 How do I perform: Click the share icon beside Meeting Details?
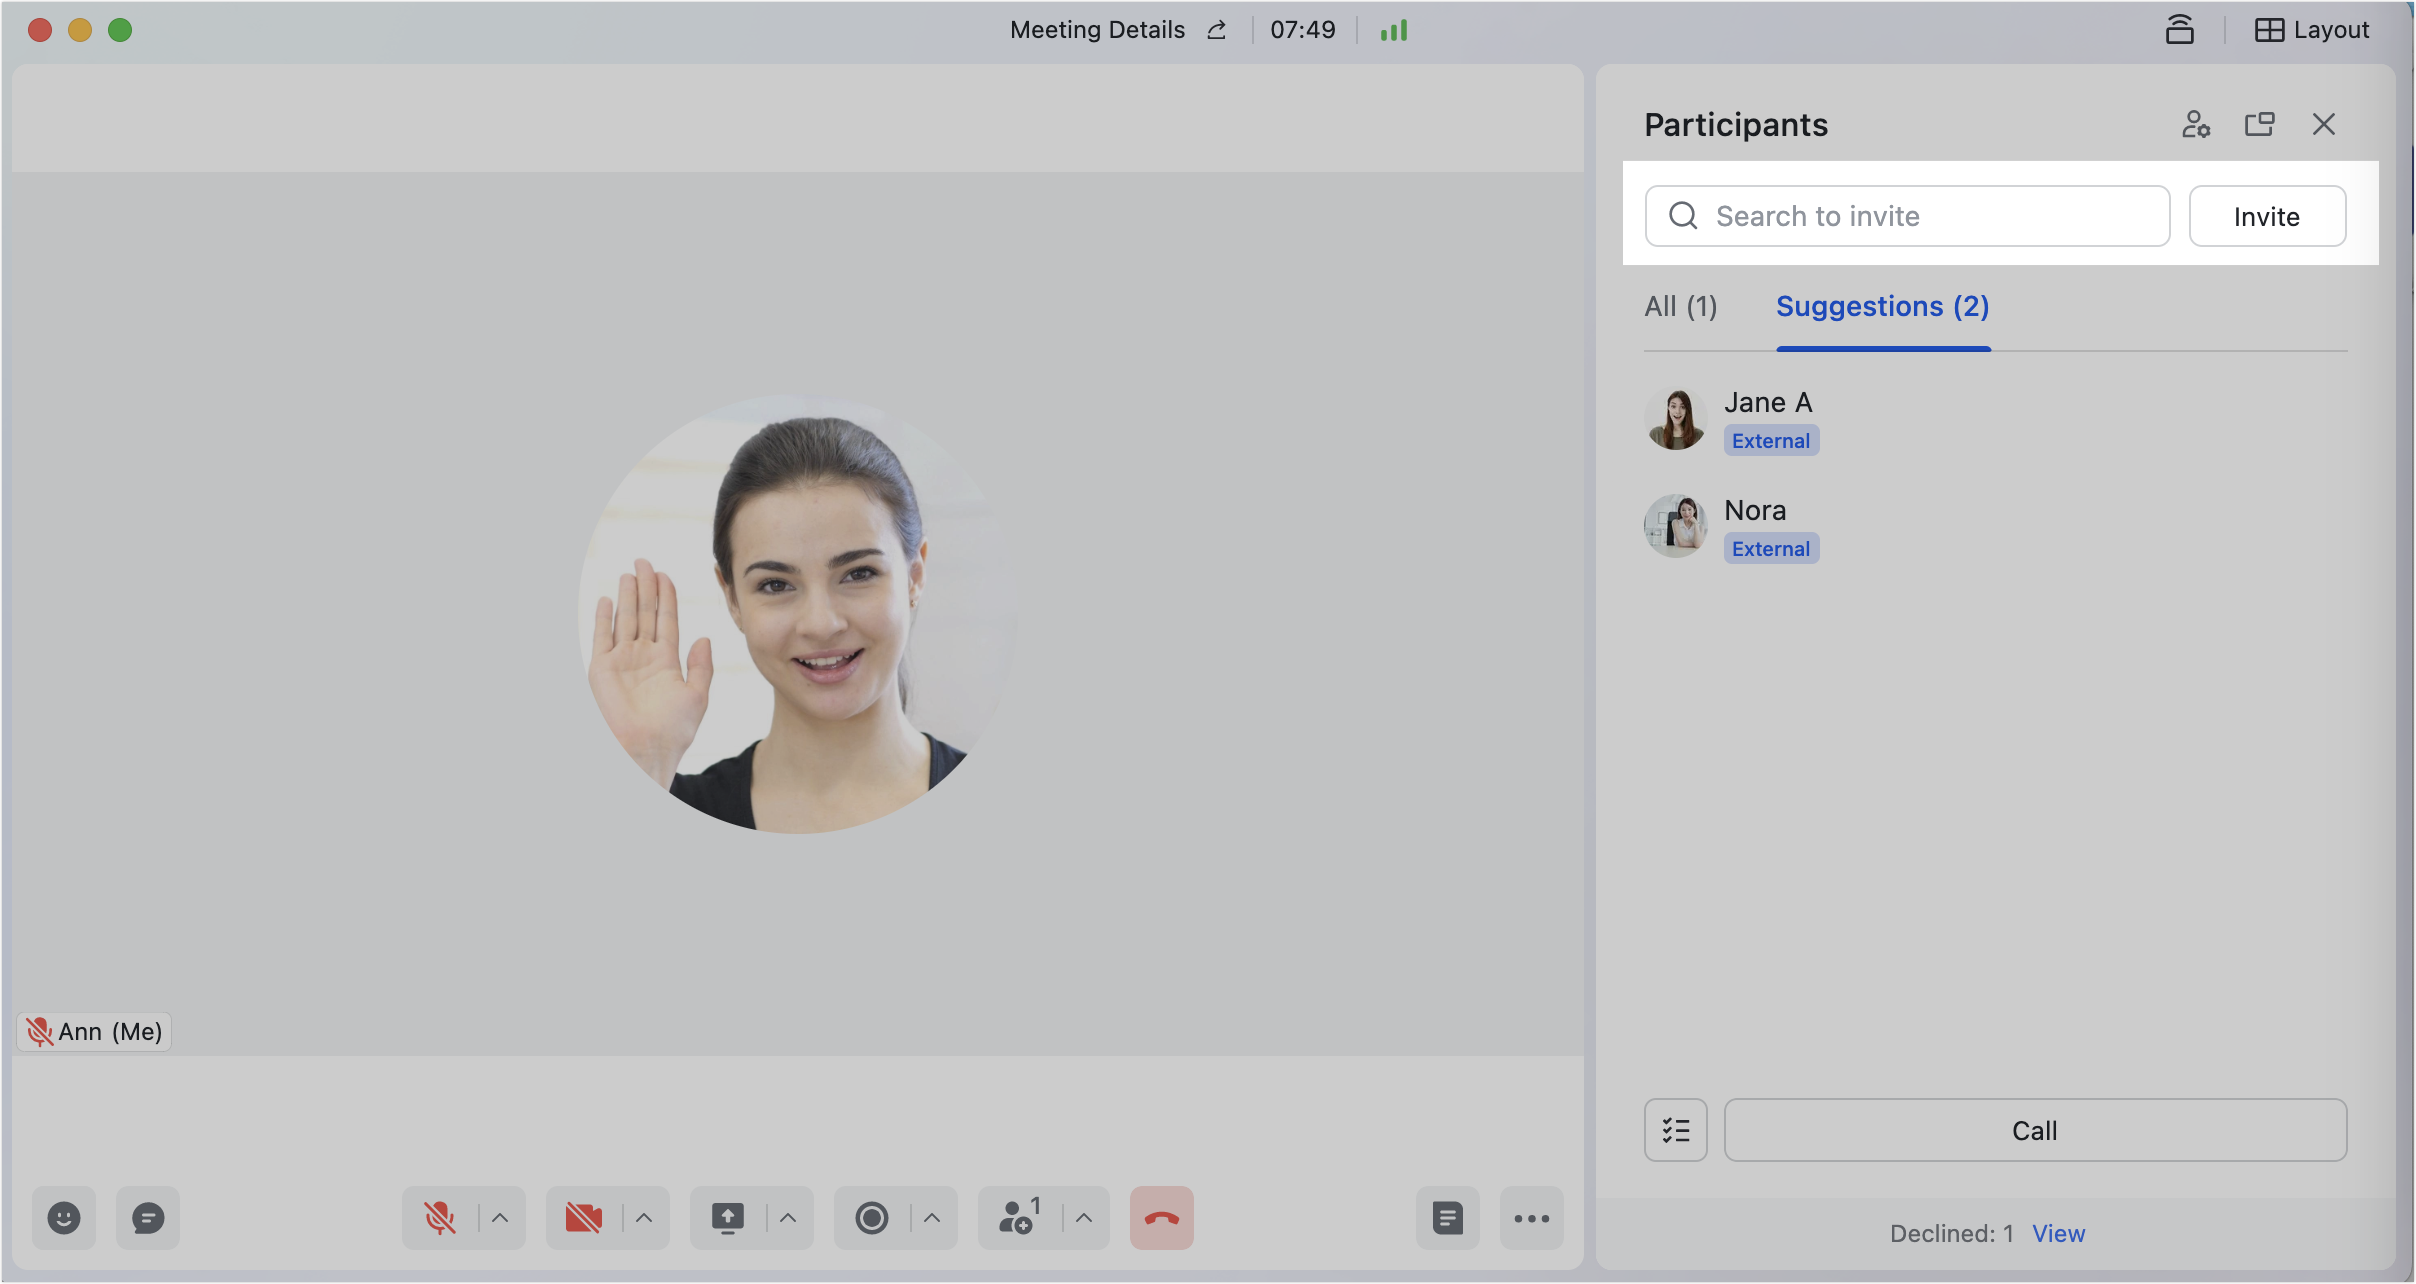[x=1217, y=30]
